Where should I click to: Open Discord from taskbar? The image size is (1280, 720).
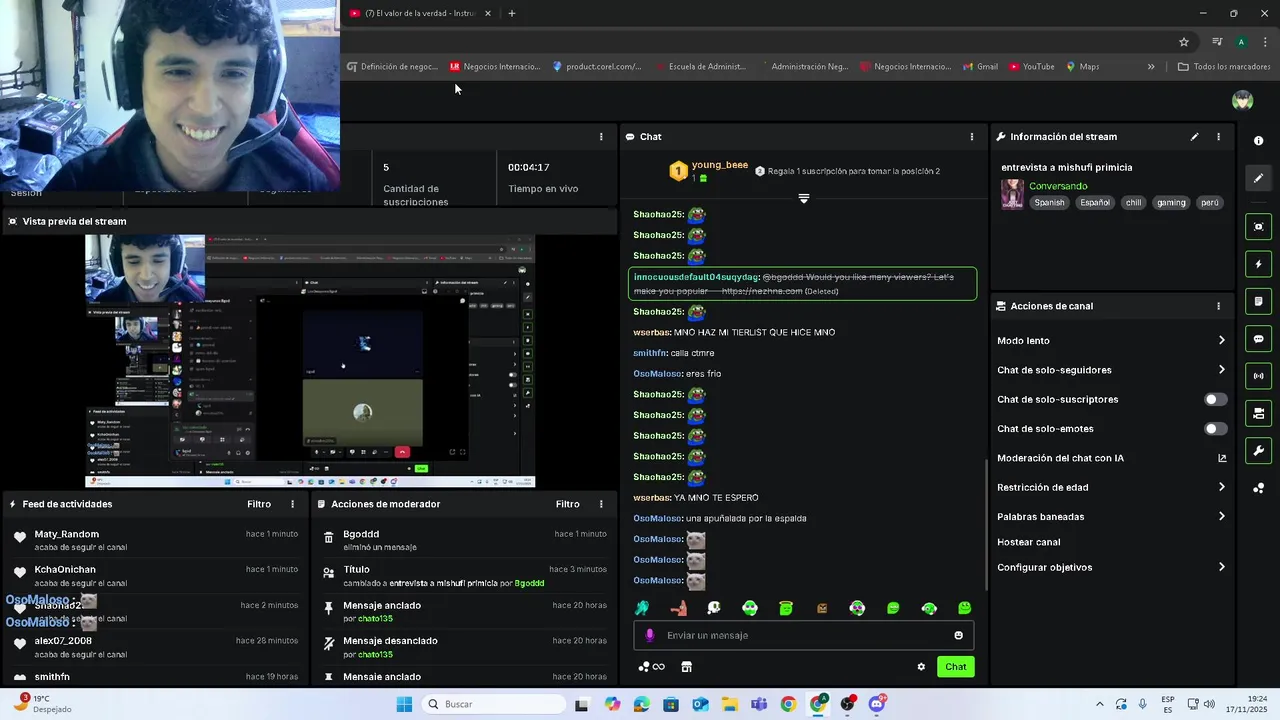[877, 704]
